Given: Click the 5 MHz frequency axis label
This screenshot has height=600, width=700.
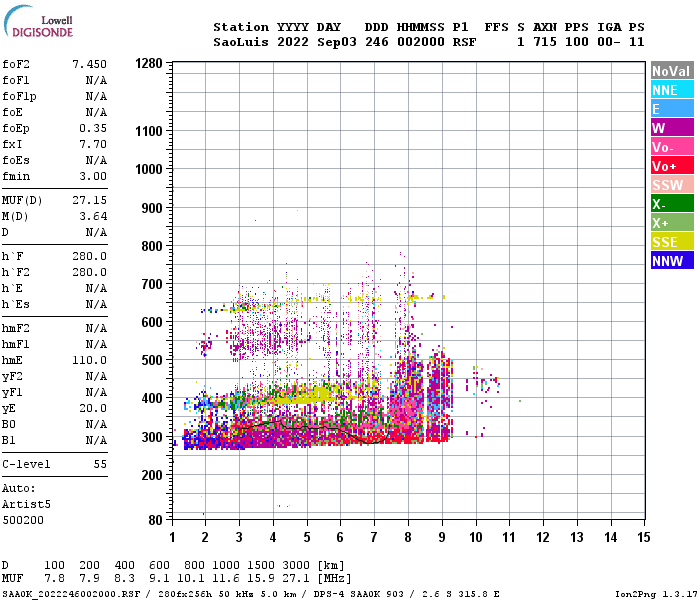Looking at the screenshot, I should pos(307,537).
